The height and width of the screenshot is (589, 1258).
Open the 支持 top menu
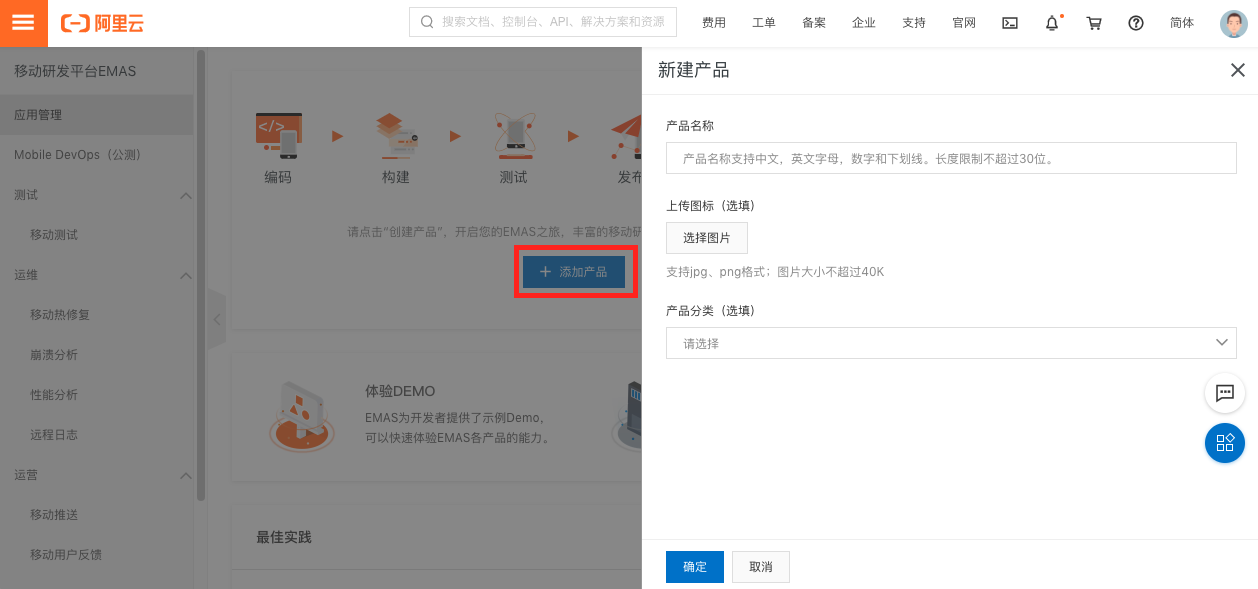(x=914, y=23)
